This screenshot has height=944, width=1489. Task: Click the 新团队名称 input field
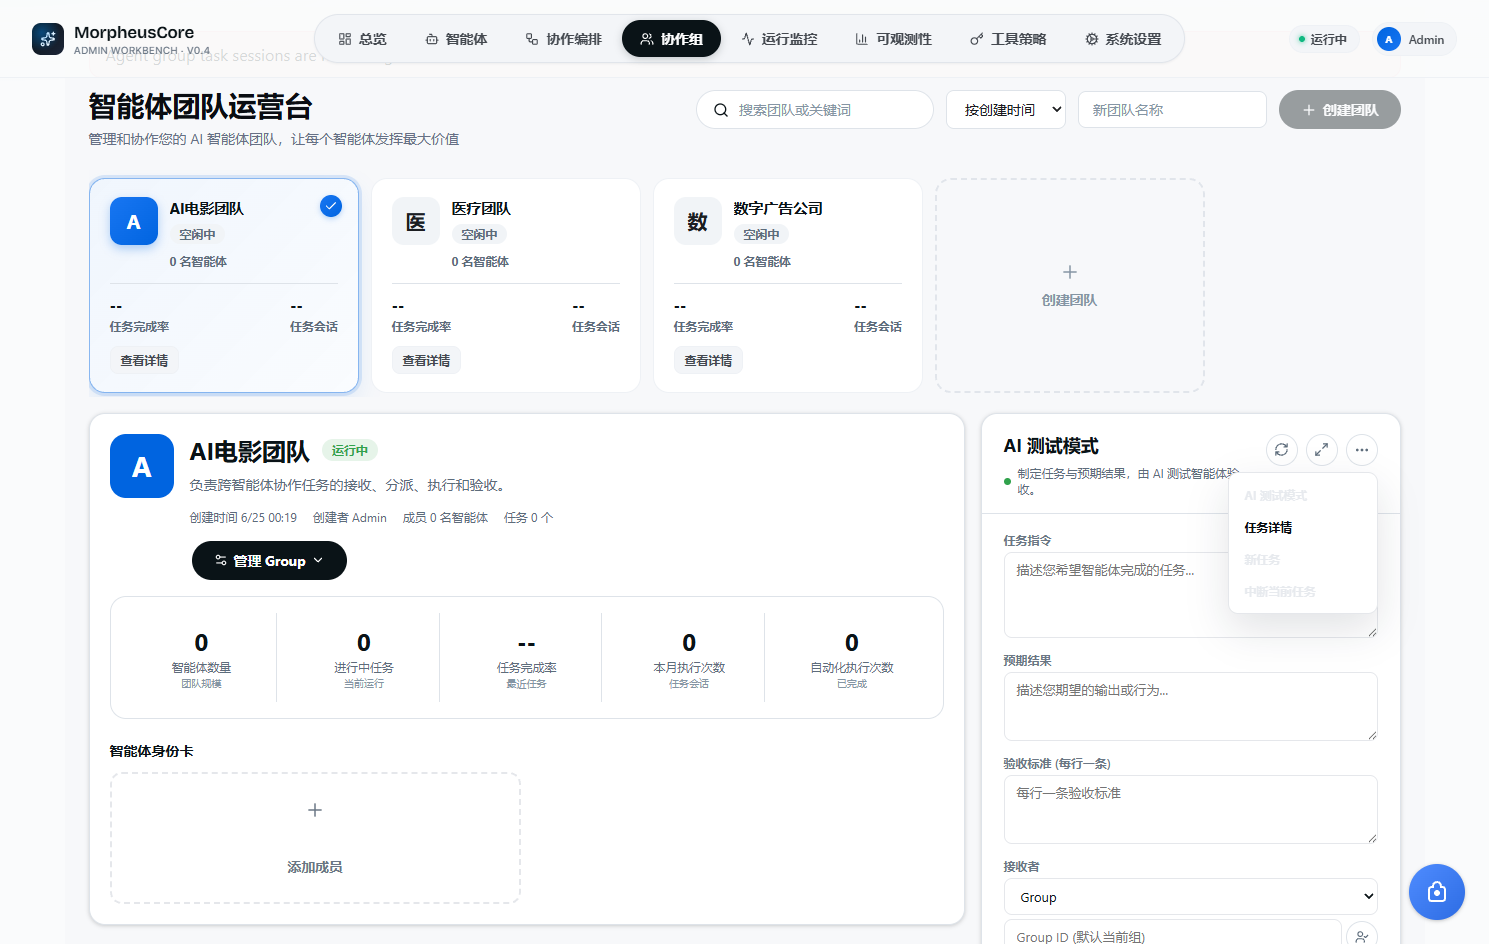click(1172, 110)
